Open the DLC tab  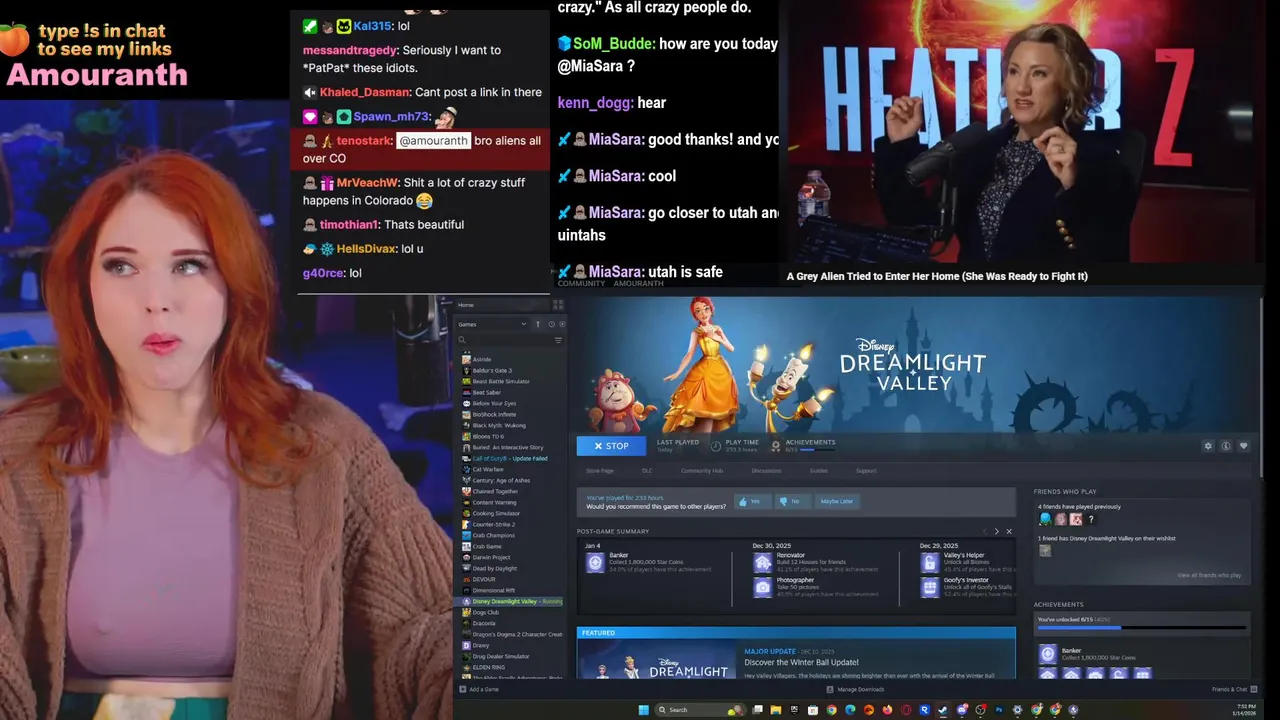[x=647, y=471]
